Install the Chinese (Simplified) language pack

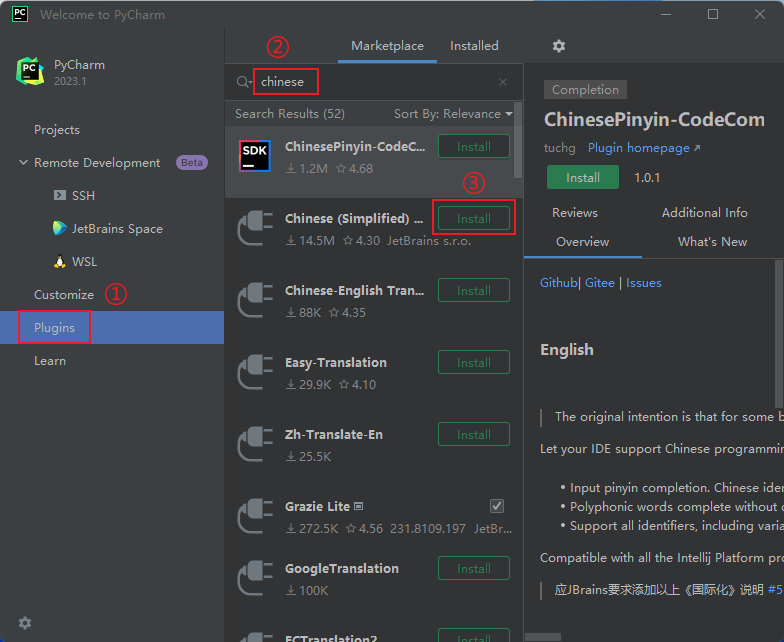click(474, 218)
